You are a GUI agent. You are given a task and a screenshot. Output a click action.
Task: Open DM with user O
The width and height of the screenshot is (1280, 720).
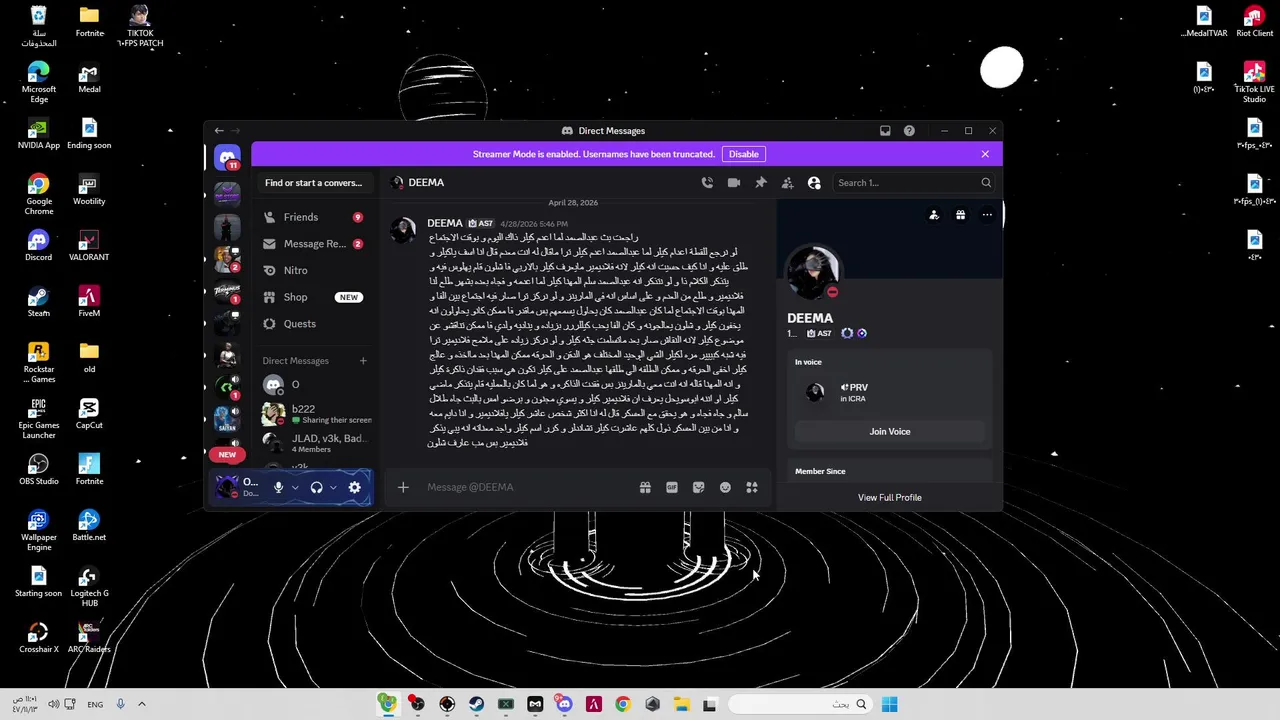click(314, 385)
